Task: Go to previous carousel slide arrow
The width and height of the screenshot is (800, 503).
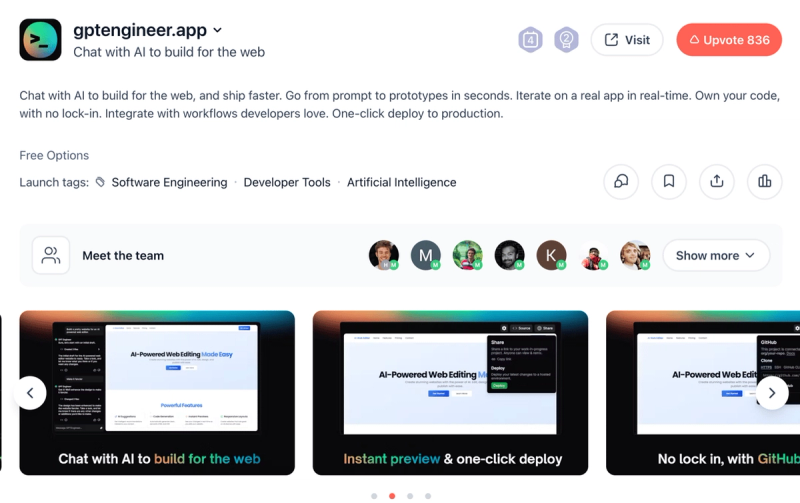Action: pos(30,393)
